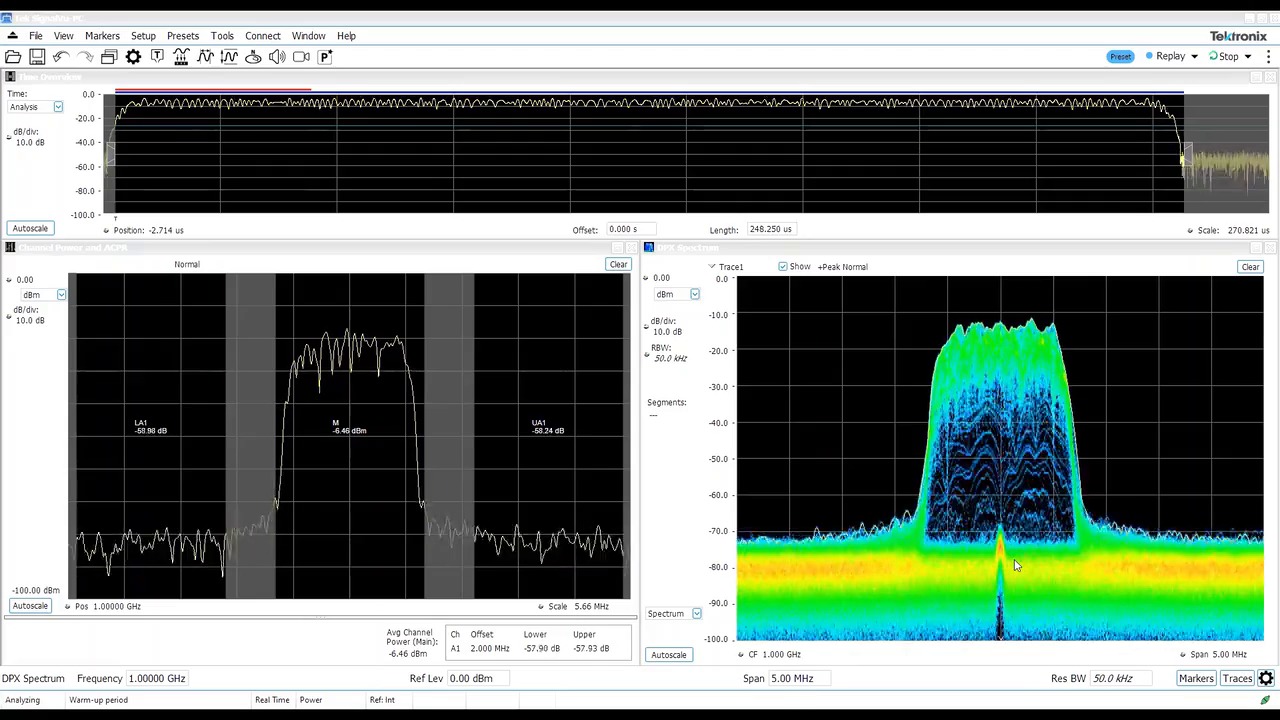Open the Settings gear on the toolbar
Viewport: 1280px width, 720px height.
point(133,56)
